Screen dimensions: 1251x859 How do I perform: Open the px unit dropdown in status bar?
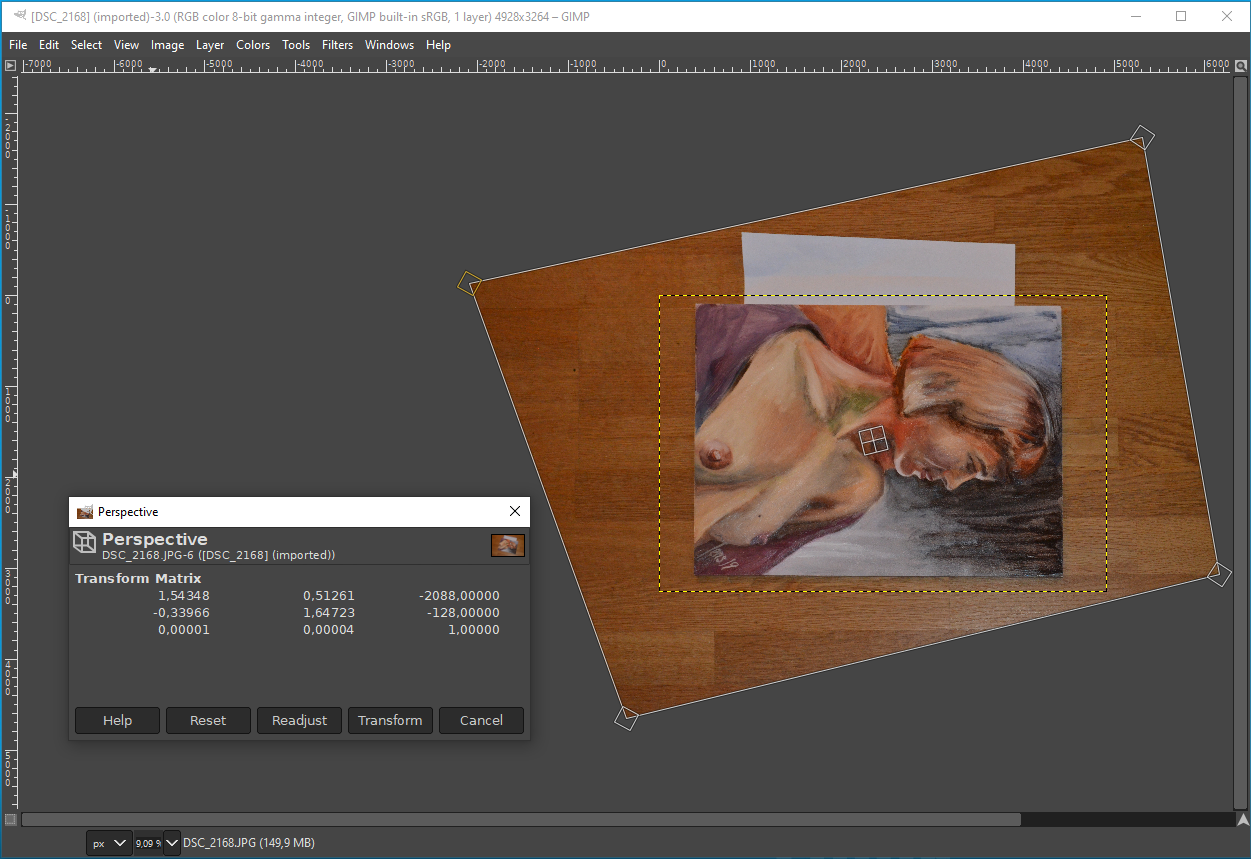click(109, 843)
